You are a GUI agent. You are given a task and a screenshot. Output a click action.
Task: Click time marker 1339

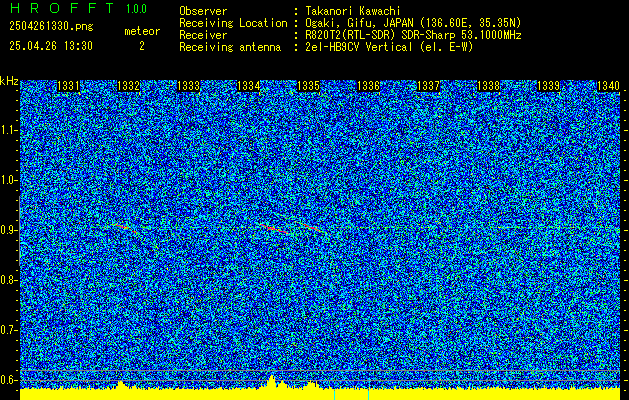pyautogui.click(x=549, y=86)
